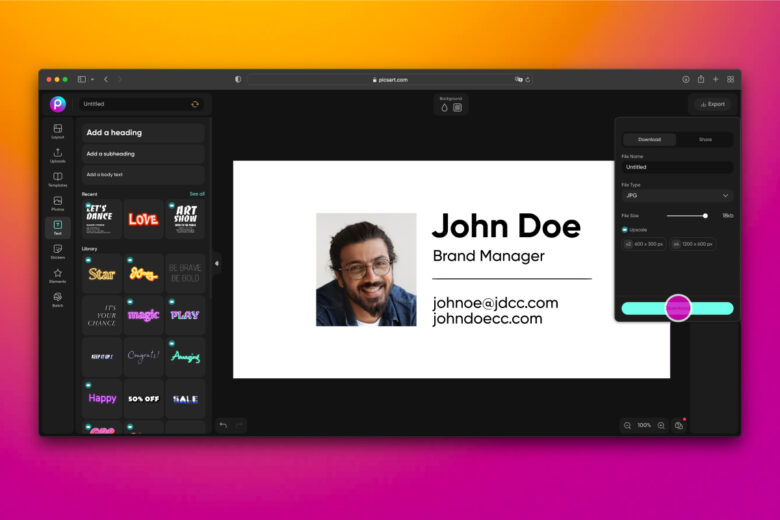Click the See all link for recent texts
The width and height of the screenshot is (780, 520).
click(x=197, y=194)
